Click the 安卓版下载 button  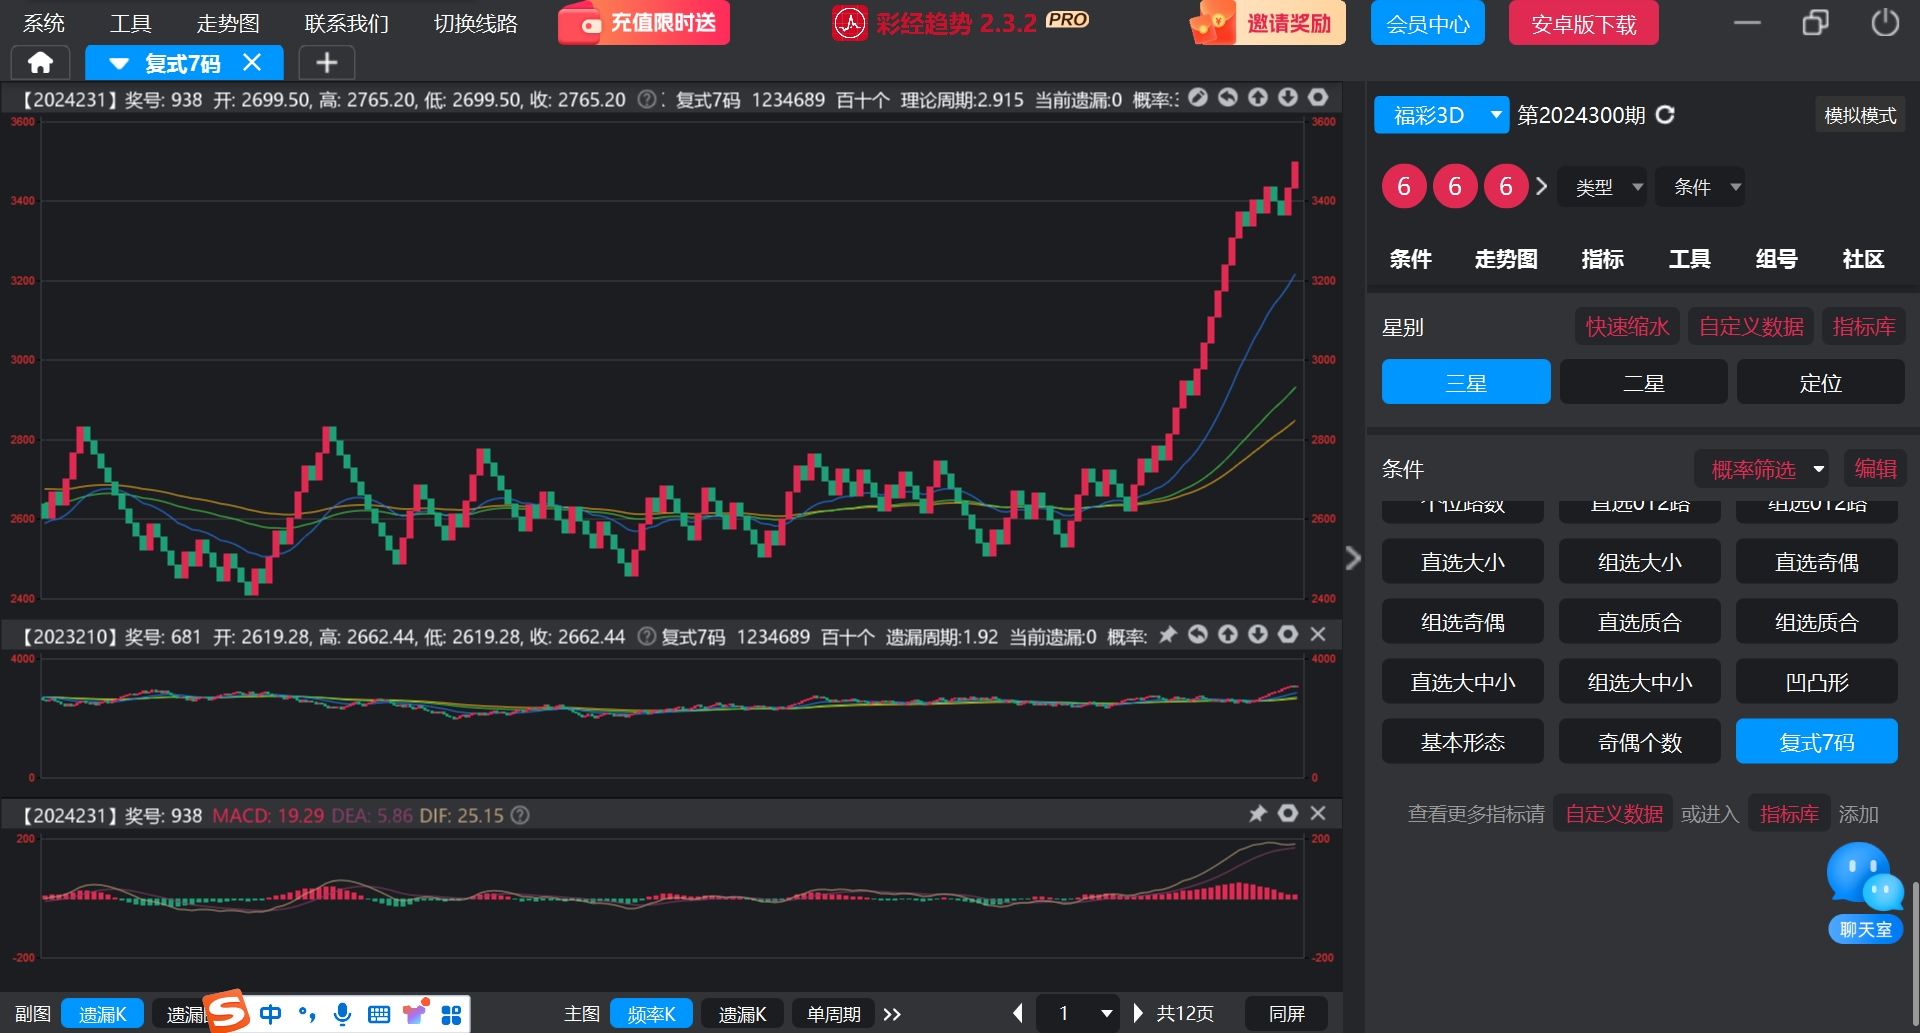[1583, 23]
